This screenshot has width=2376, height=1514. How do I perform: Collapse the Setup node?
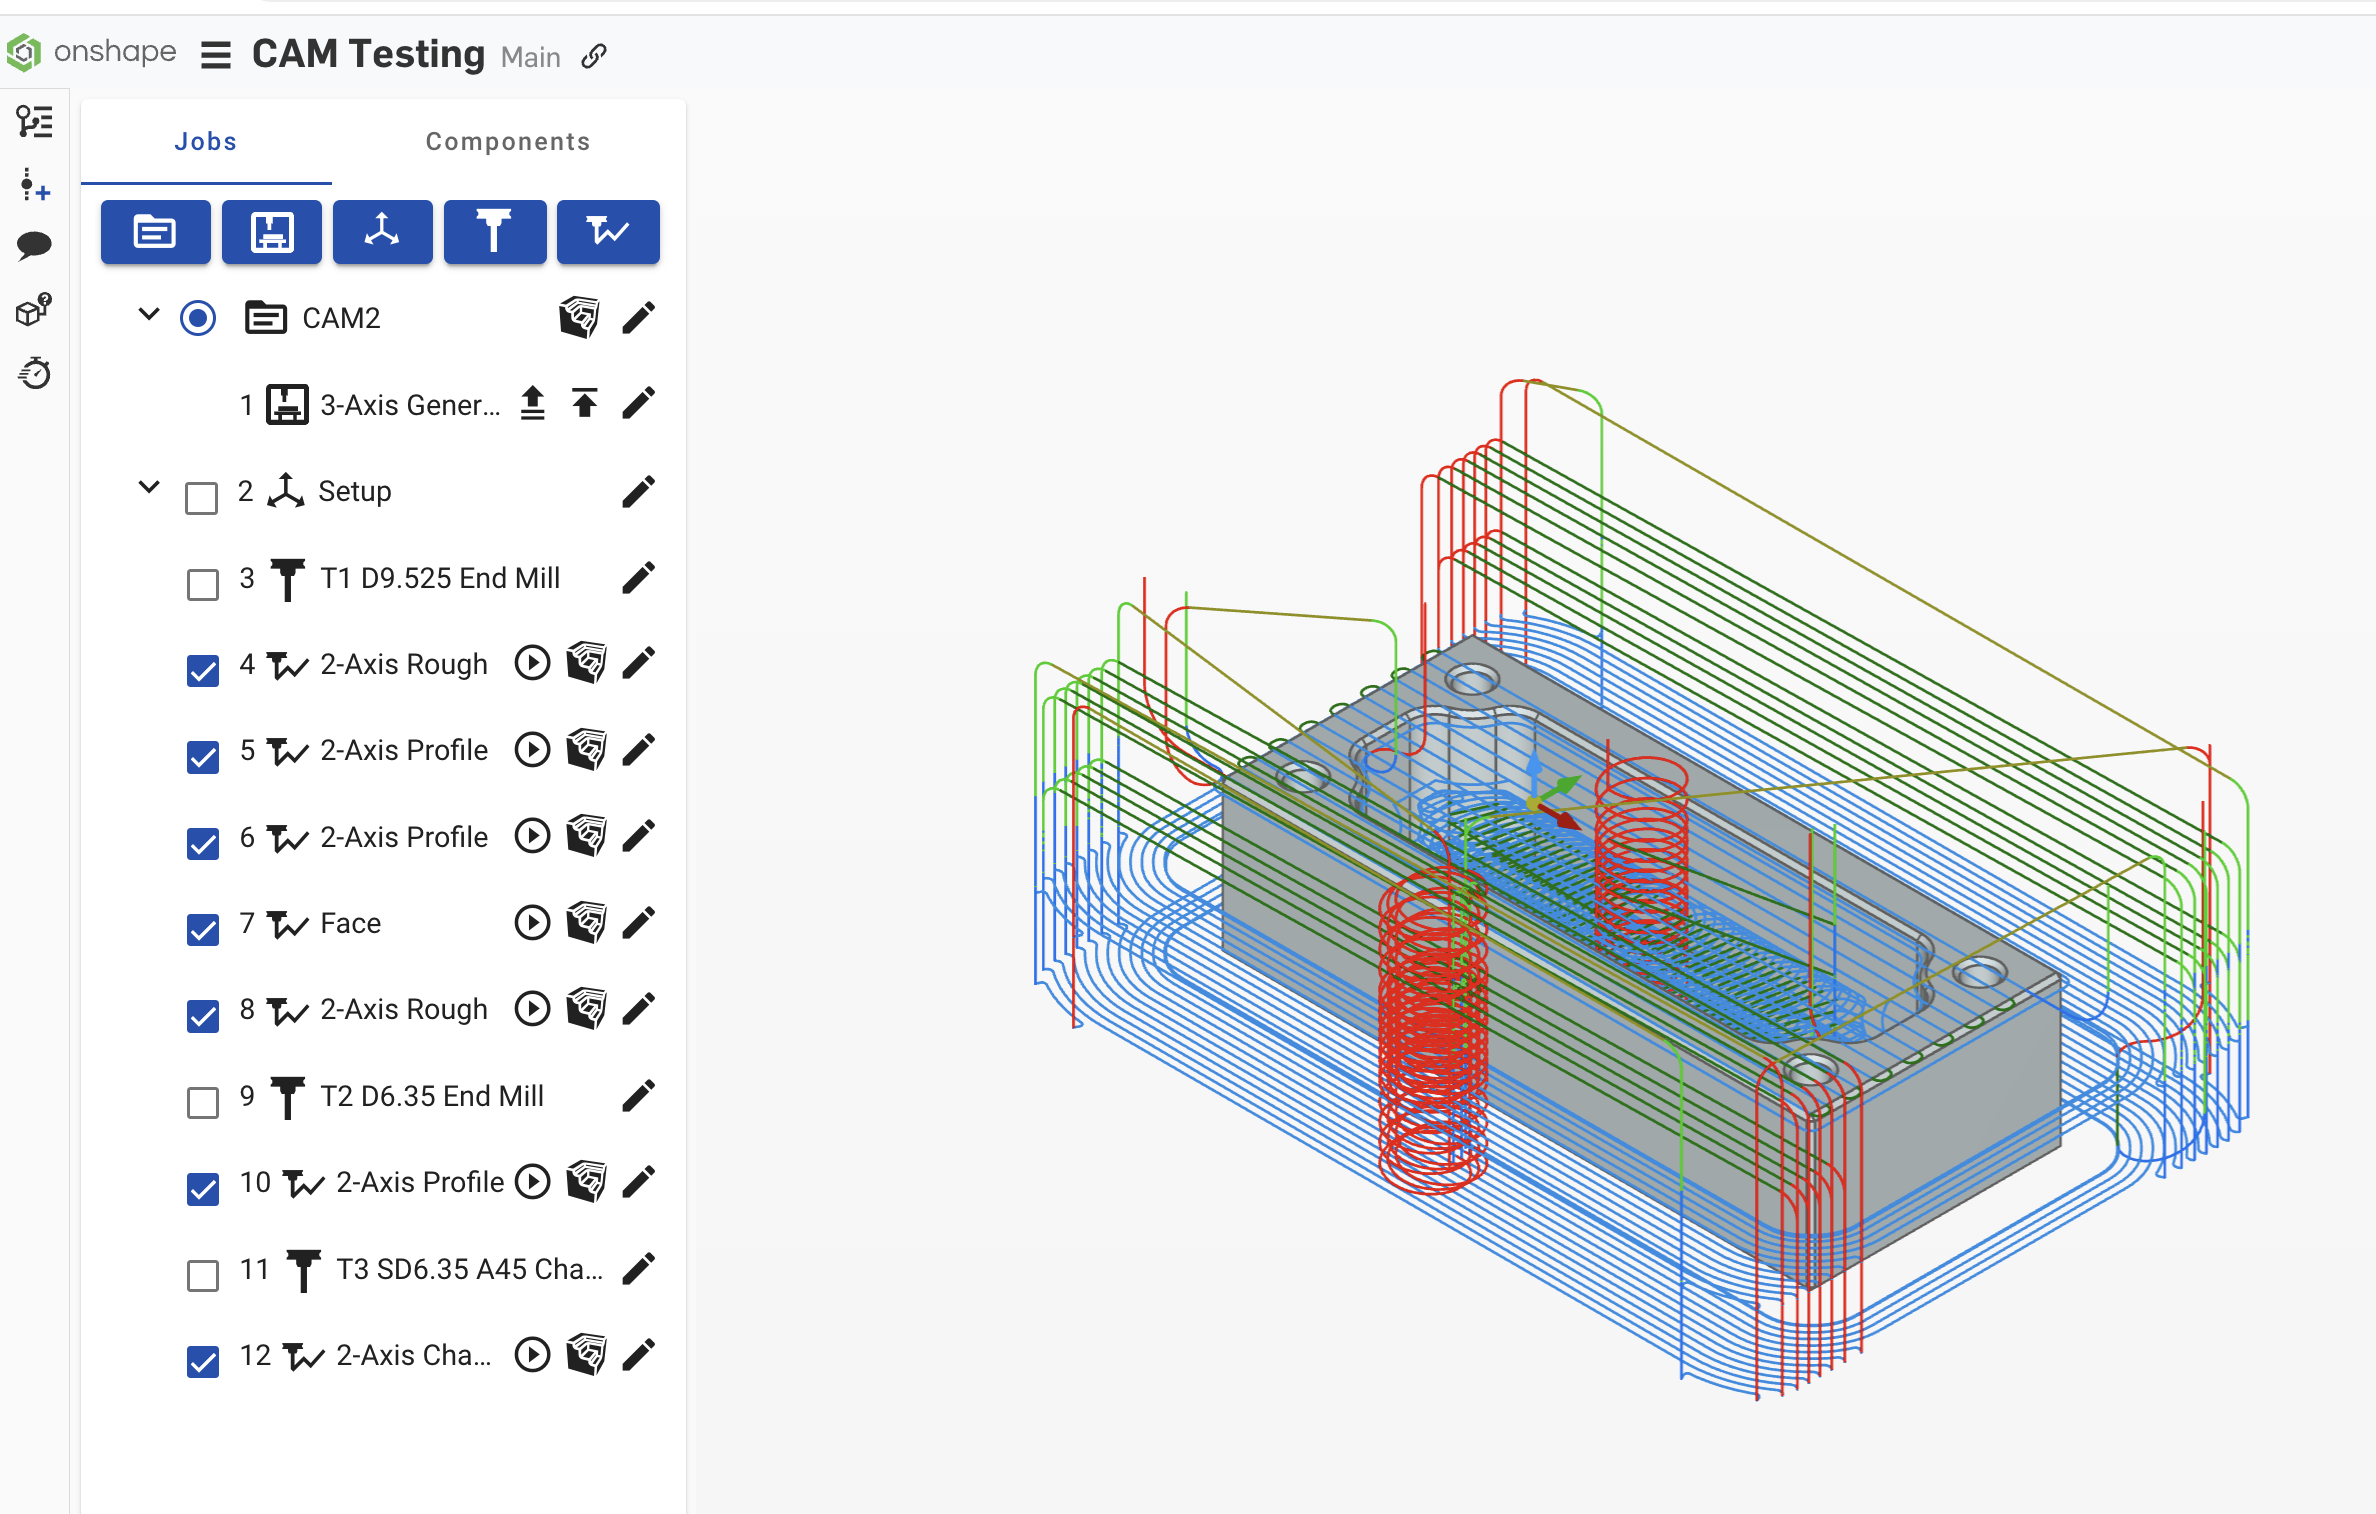pos(149,487)
